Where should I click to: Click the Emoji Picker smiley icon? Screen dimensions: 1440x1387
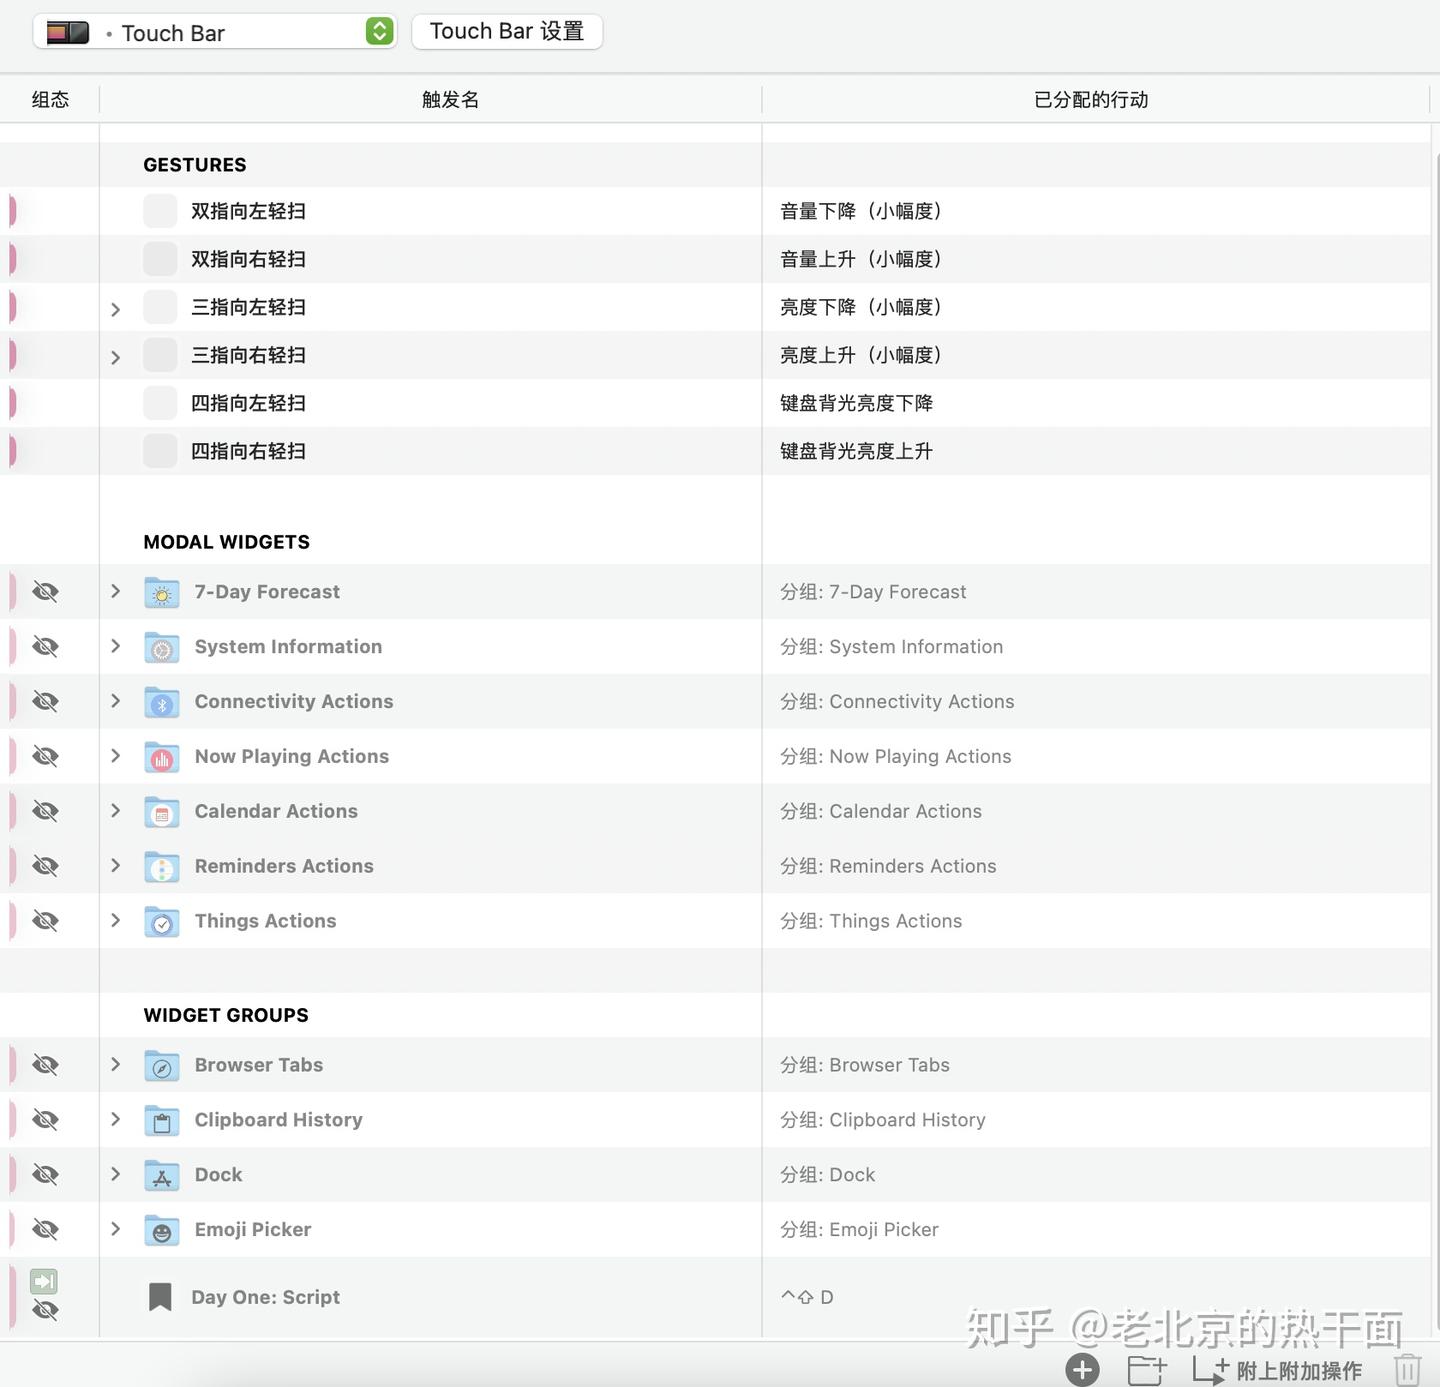tap(161, 1230)
